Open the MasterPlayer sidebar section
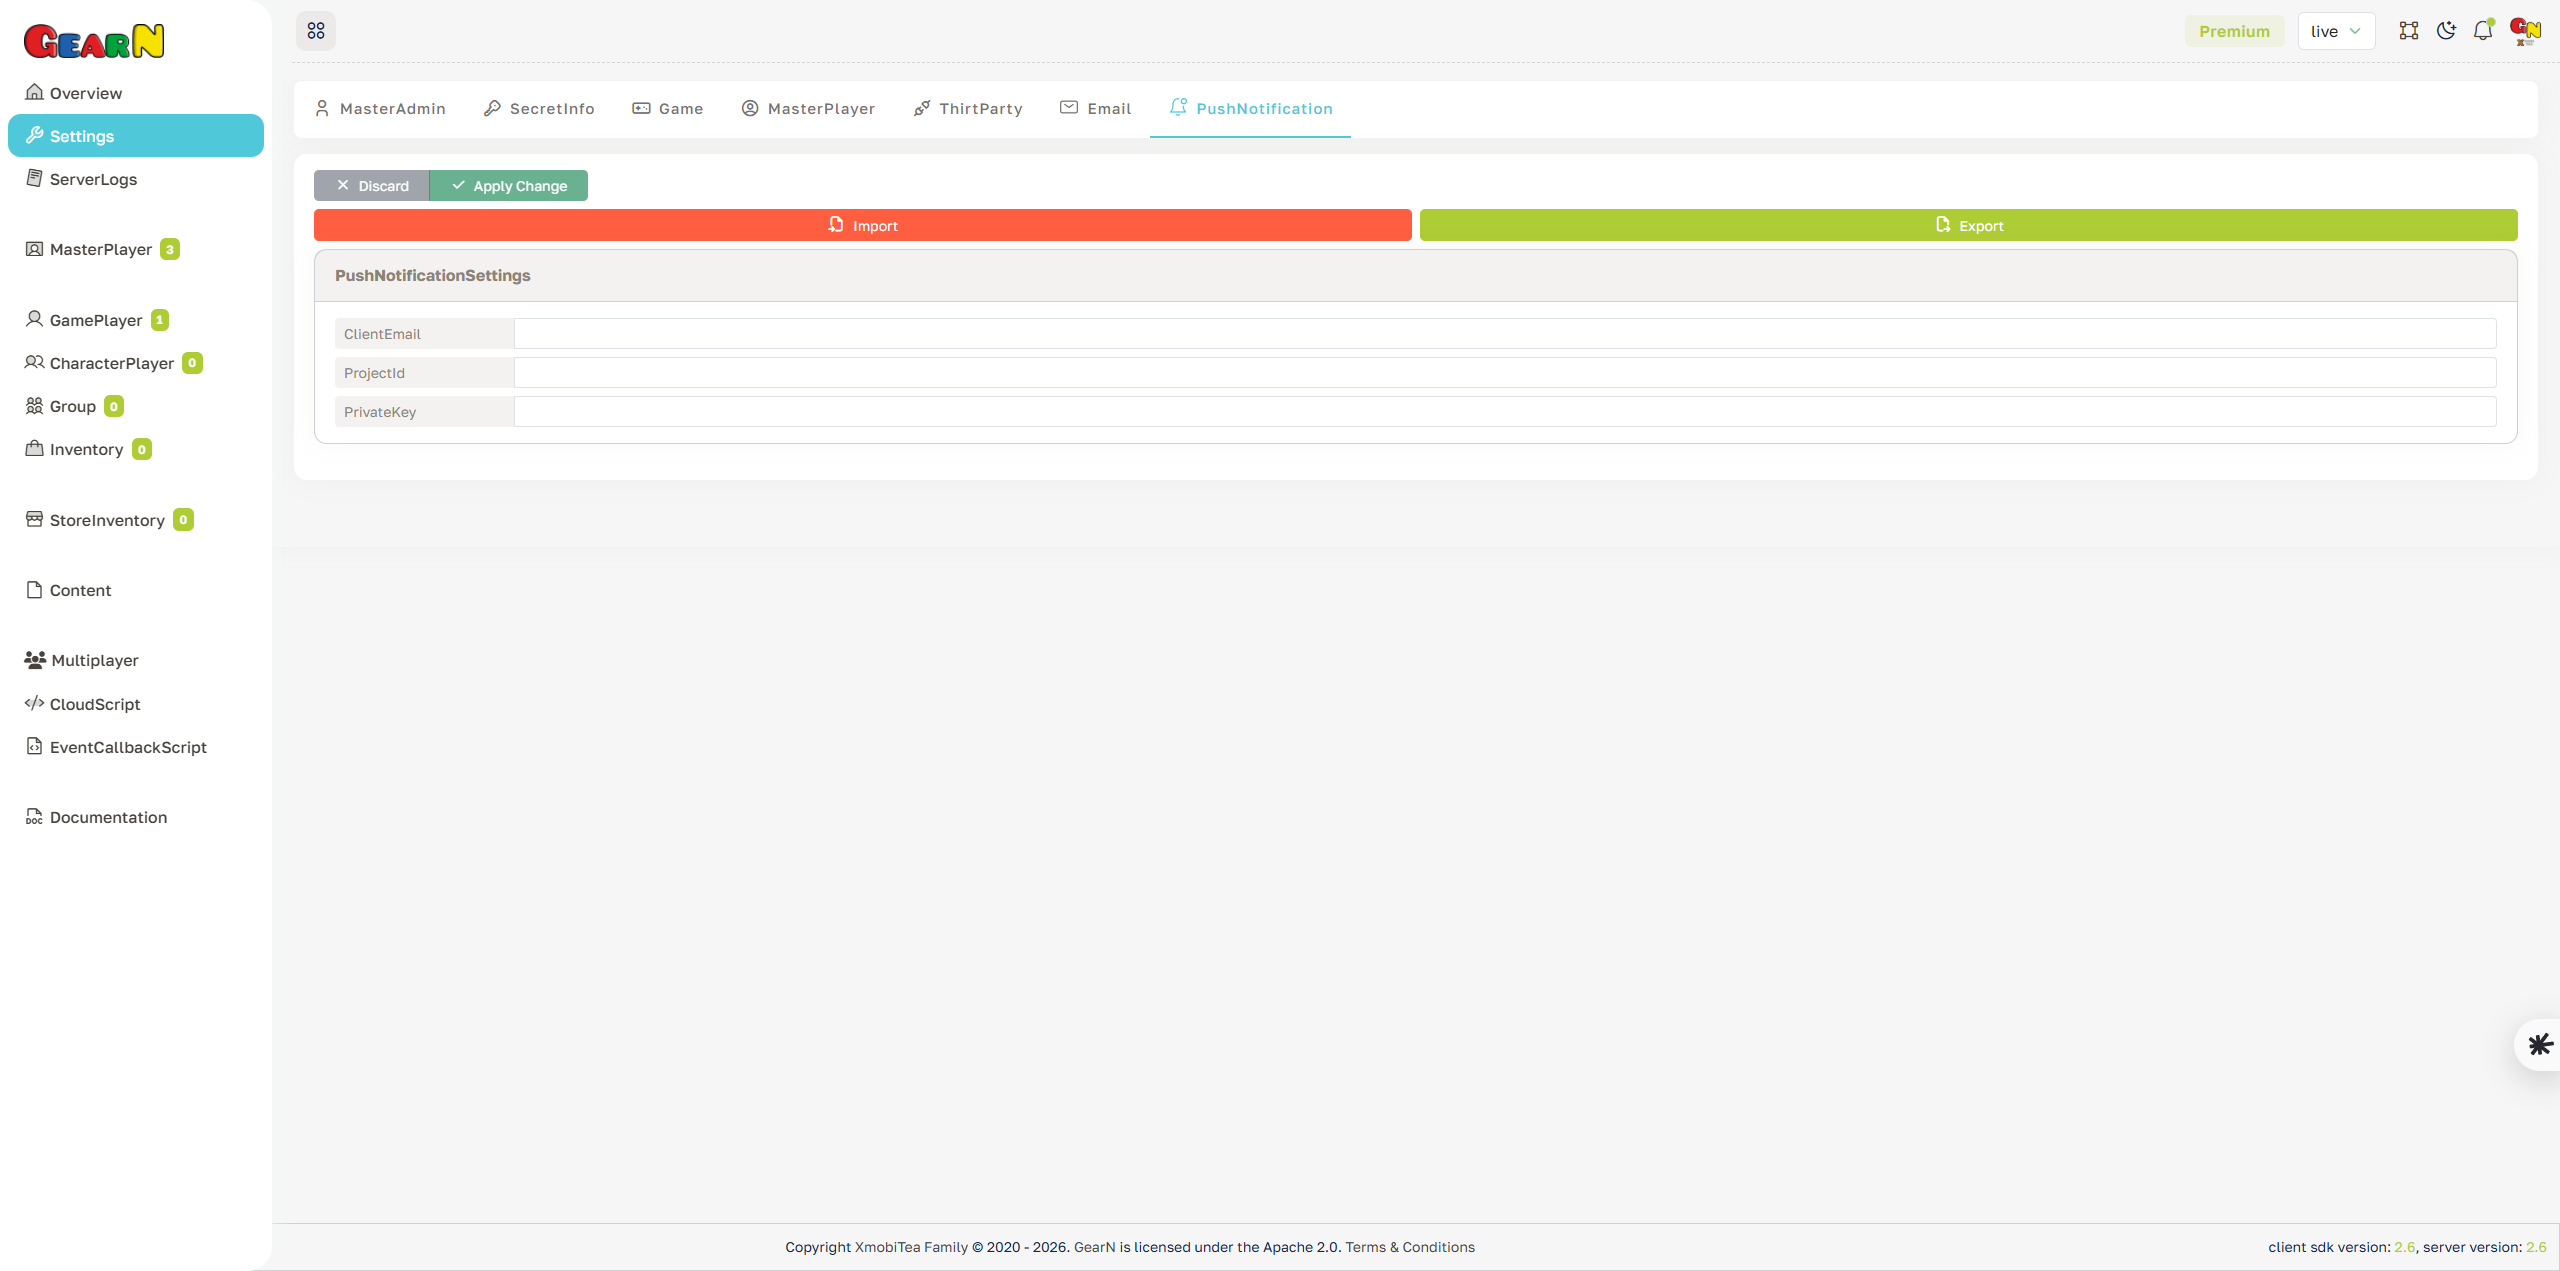This screenshot has height=1271, width=2560. click(101, 249)
